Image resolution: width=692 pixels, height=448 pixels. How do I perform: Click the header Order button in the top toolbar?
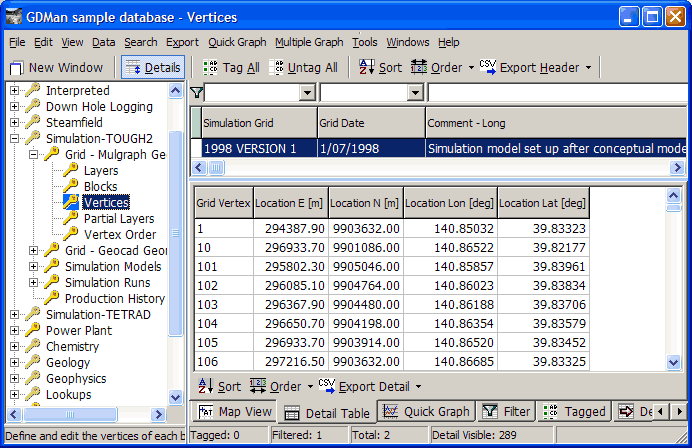pos(436,68)
